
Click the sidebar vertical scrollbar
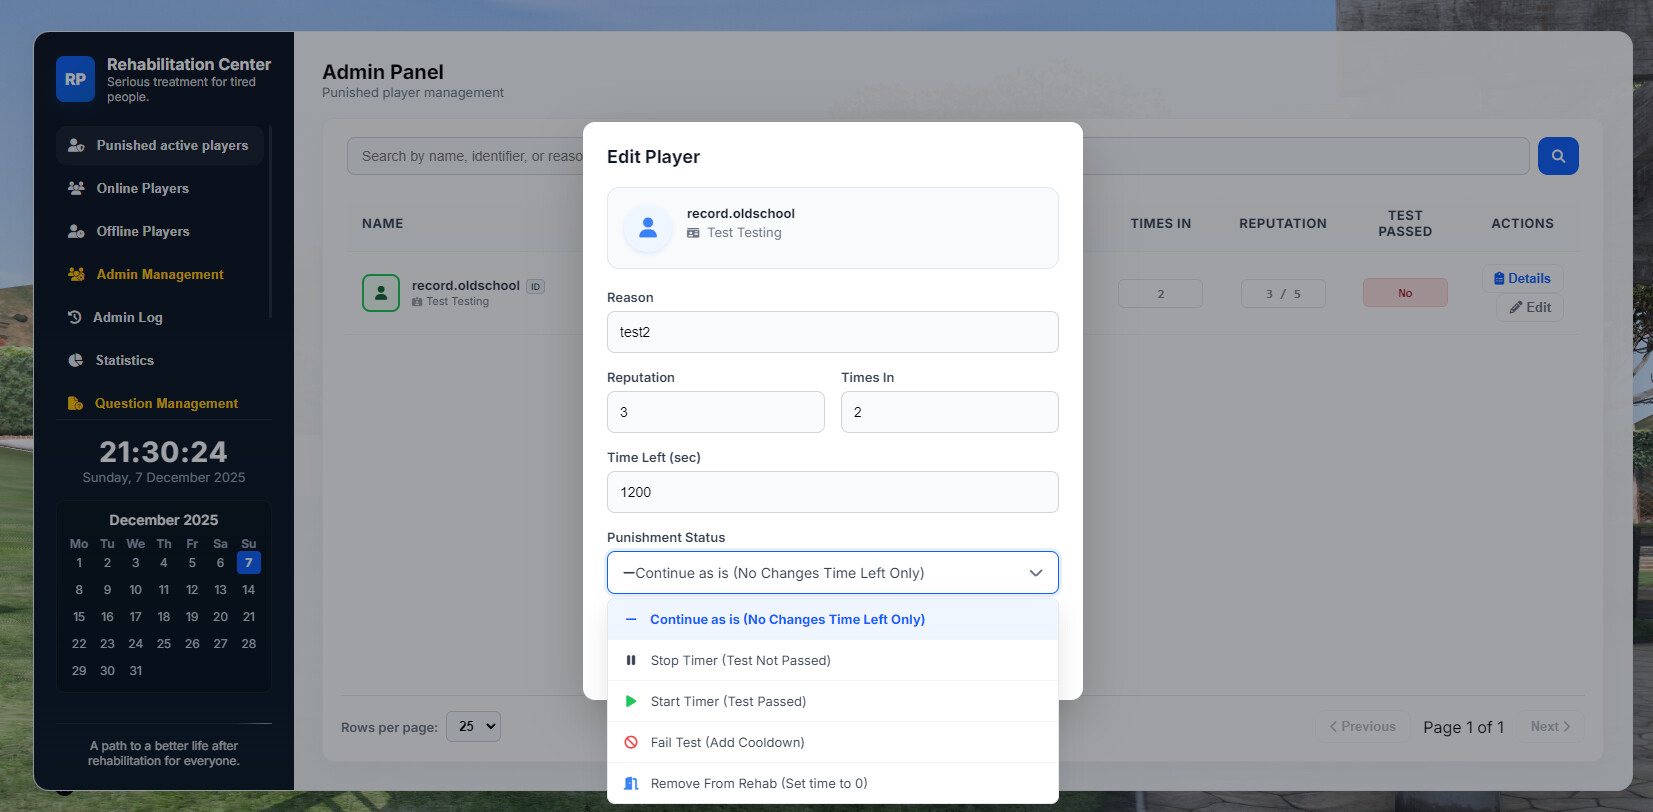[x=270, y=222]
